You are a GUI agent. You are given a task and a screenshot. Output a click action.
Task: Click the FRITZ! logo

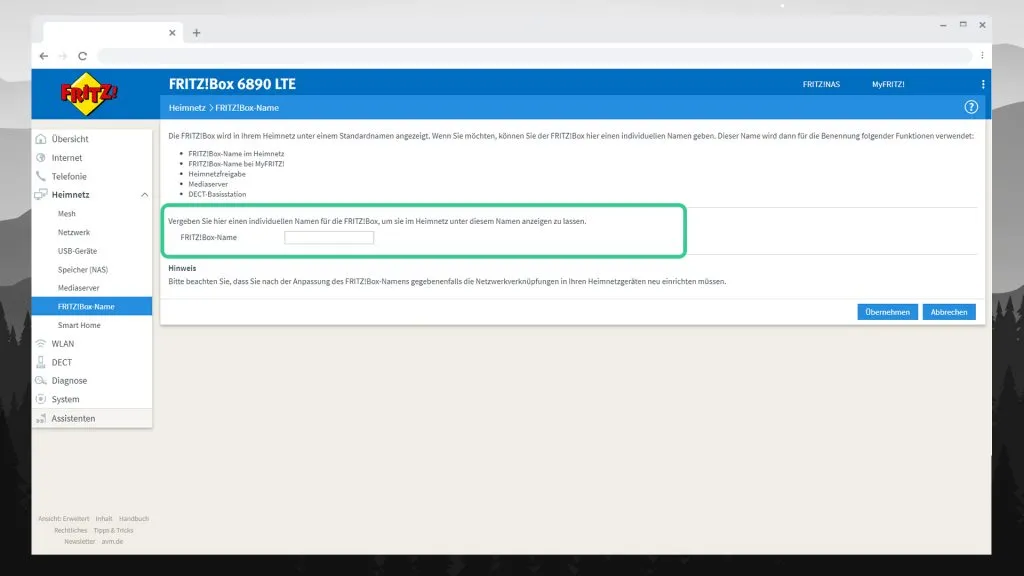tap(89, 95)
